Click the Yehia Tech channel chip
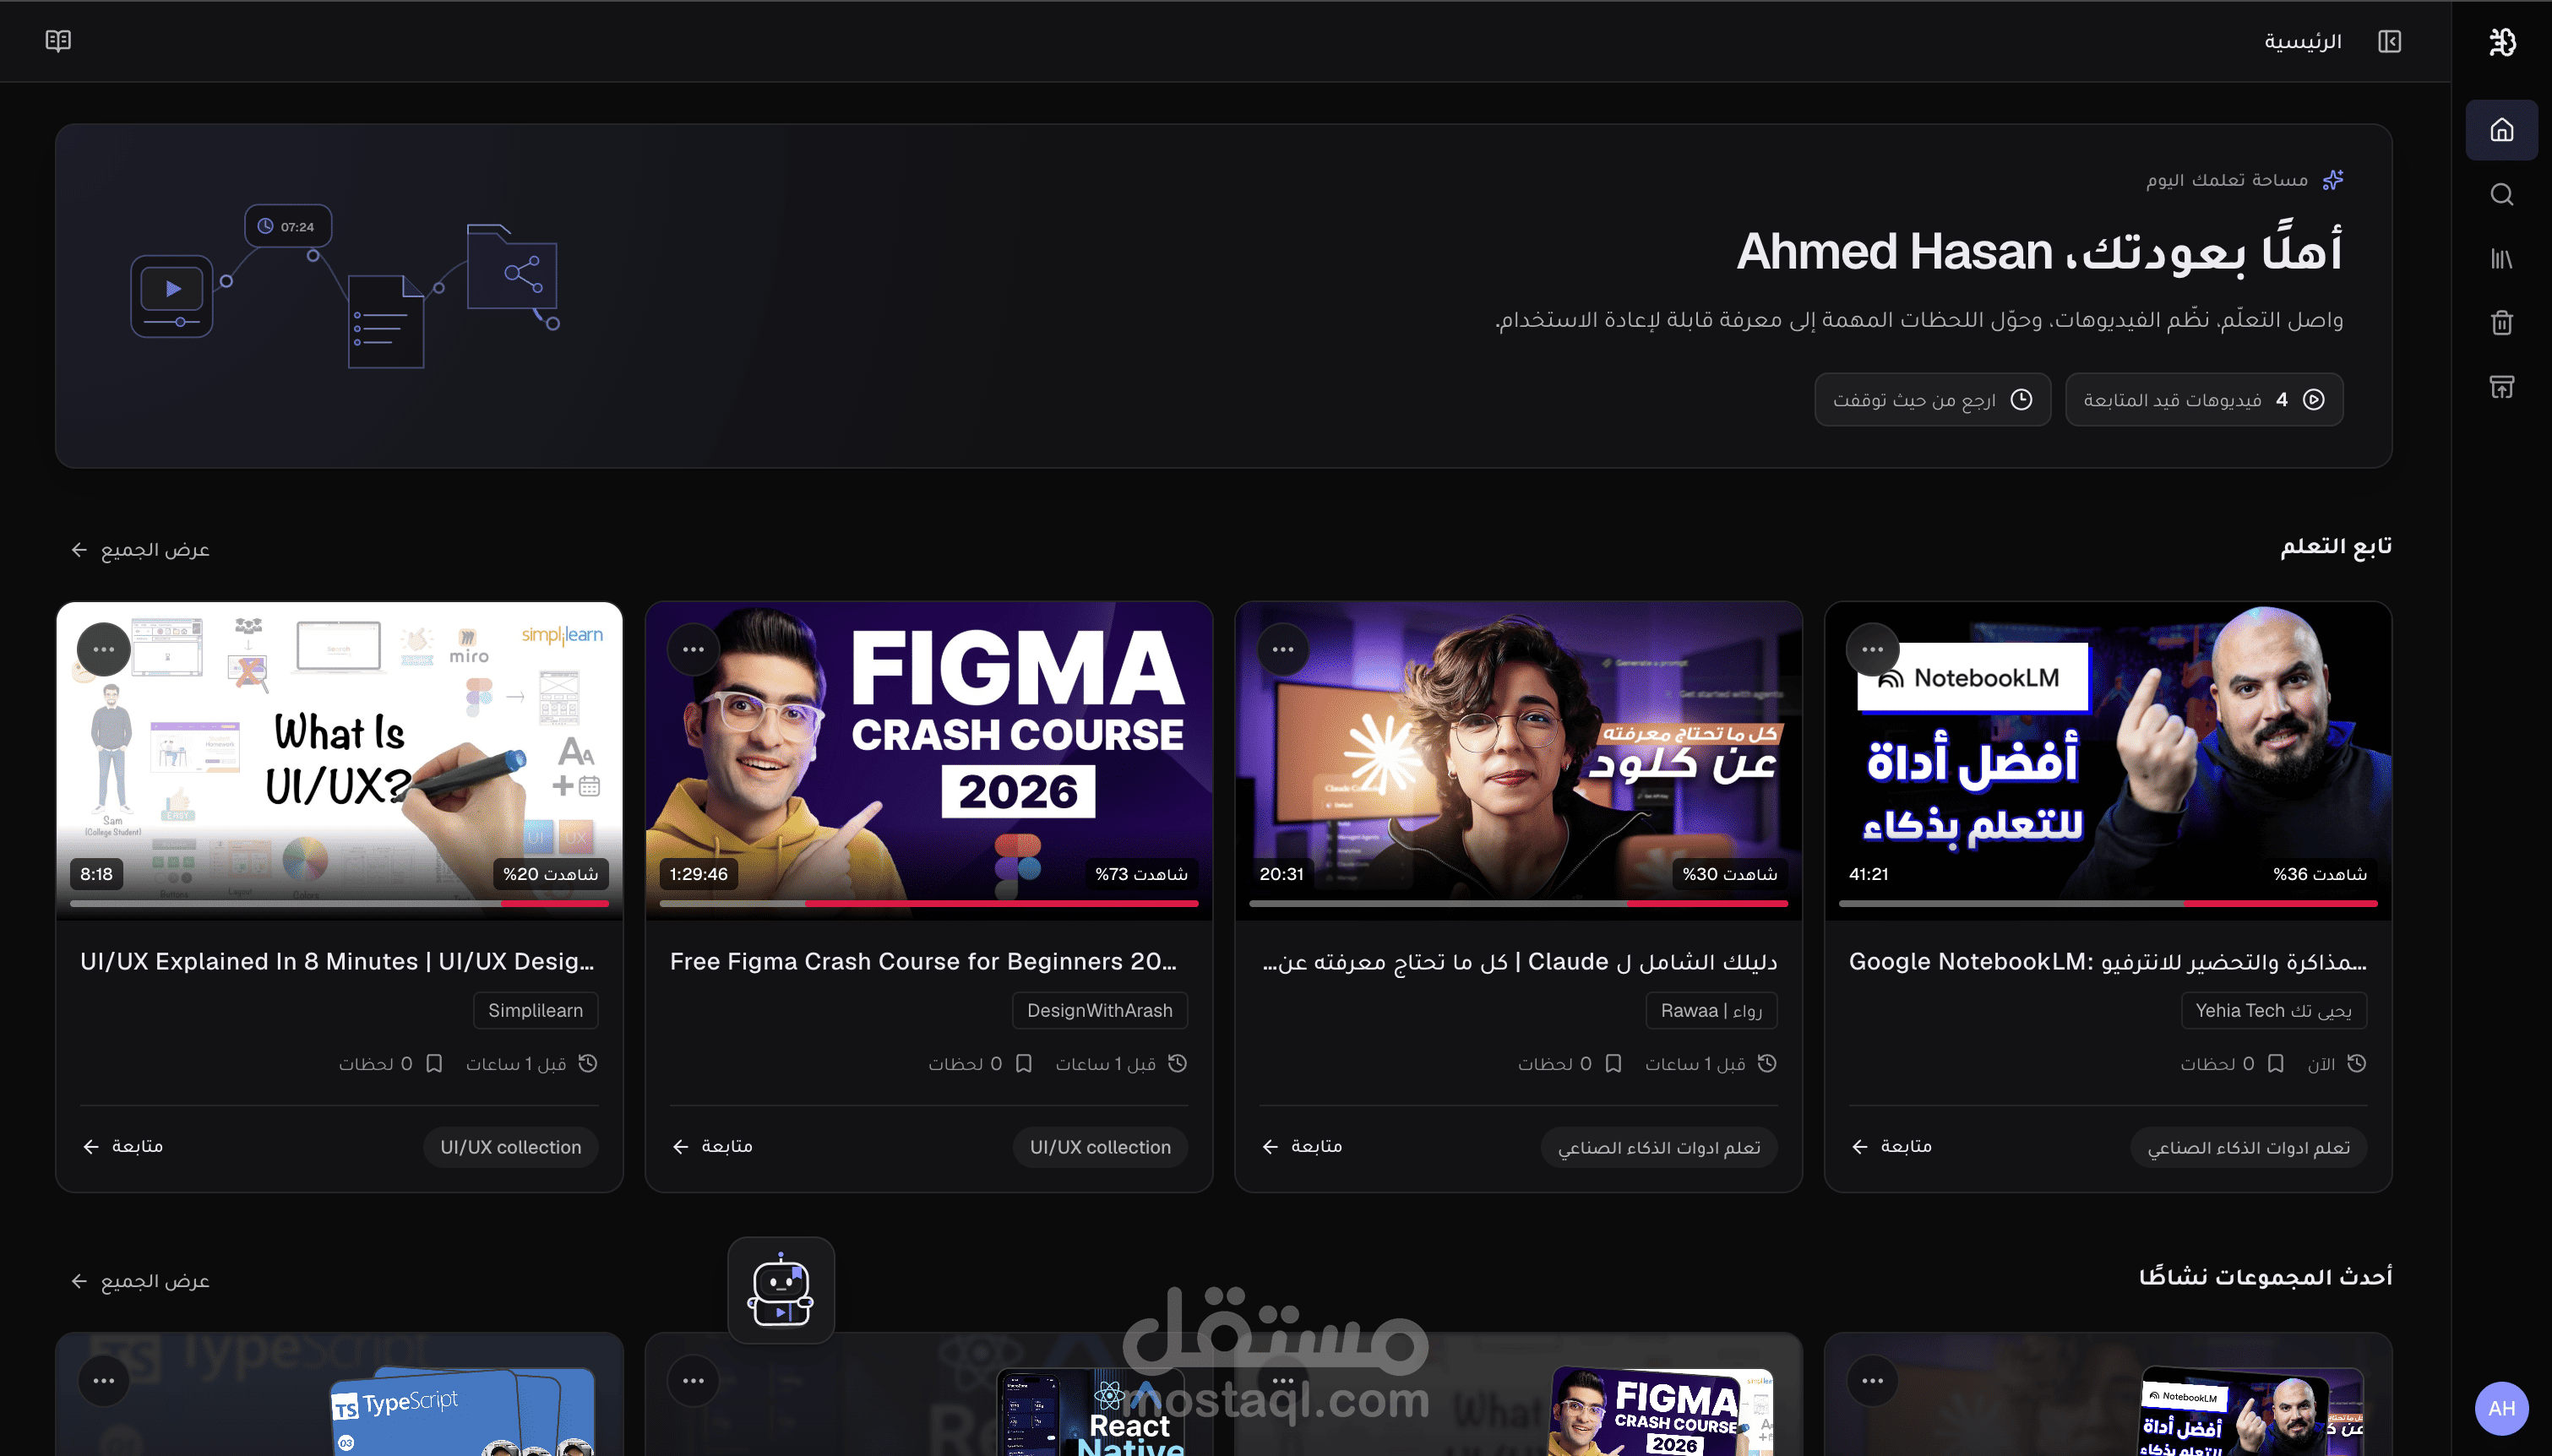 click(2273, 1010)
